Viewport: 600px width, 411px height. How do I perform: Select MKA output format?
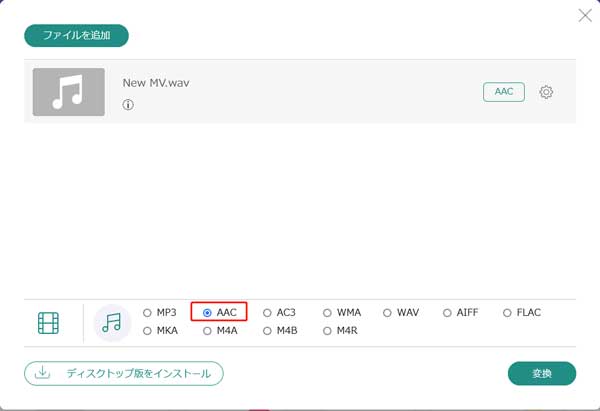147,331
